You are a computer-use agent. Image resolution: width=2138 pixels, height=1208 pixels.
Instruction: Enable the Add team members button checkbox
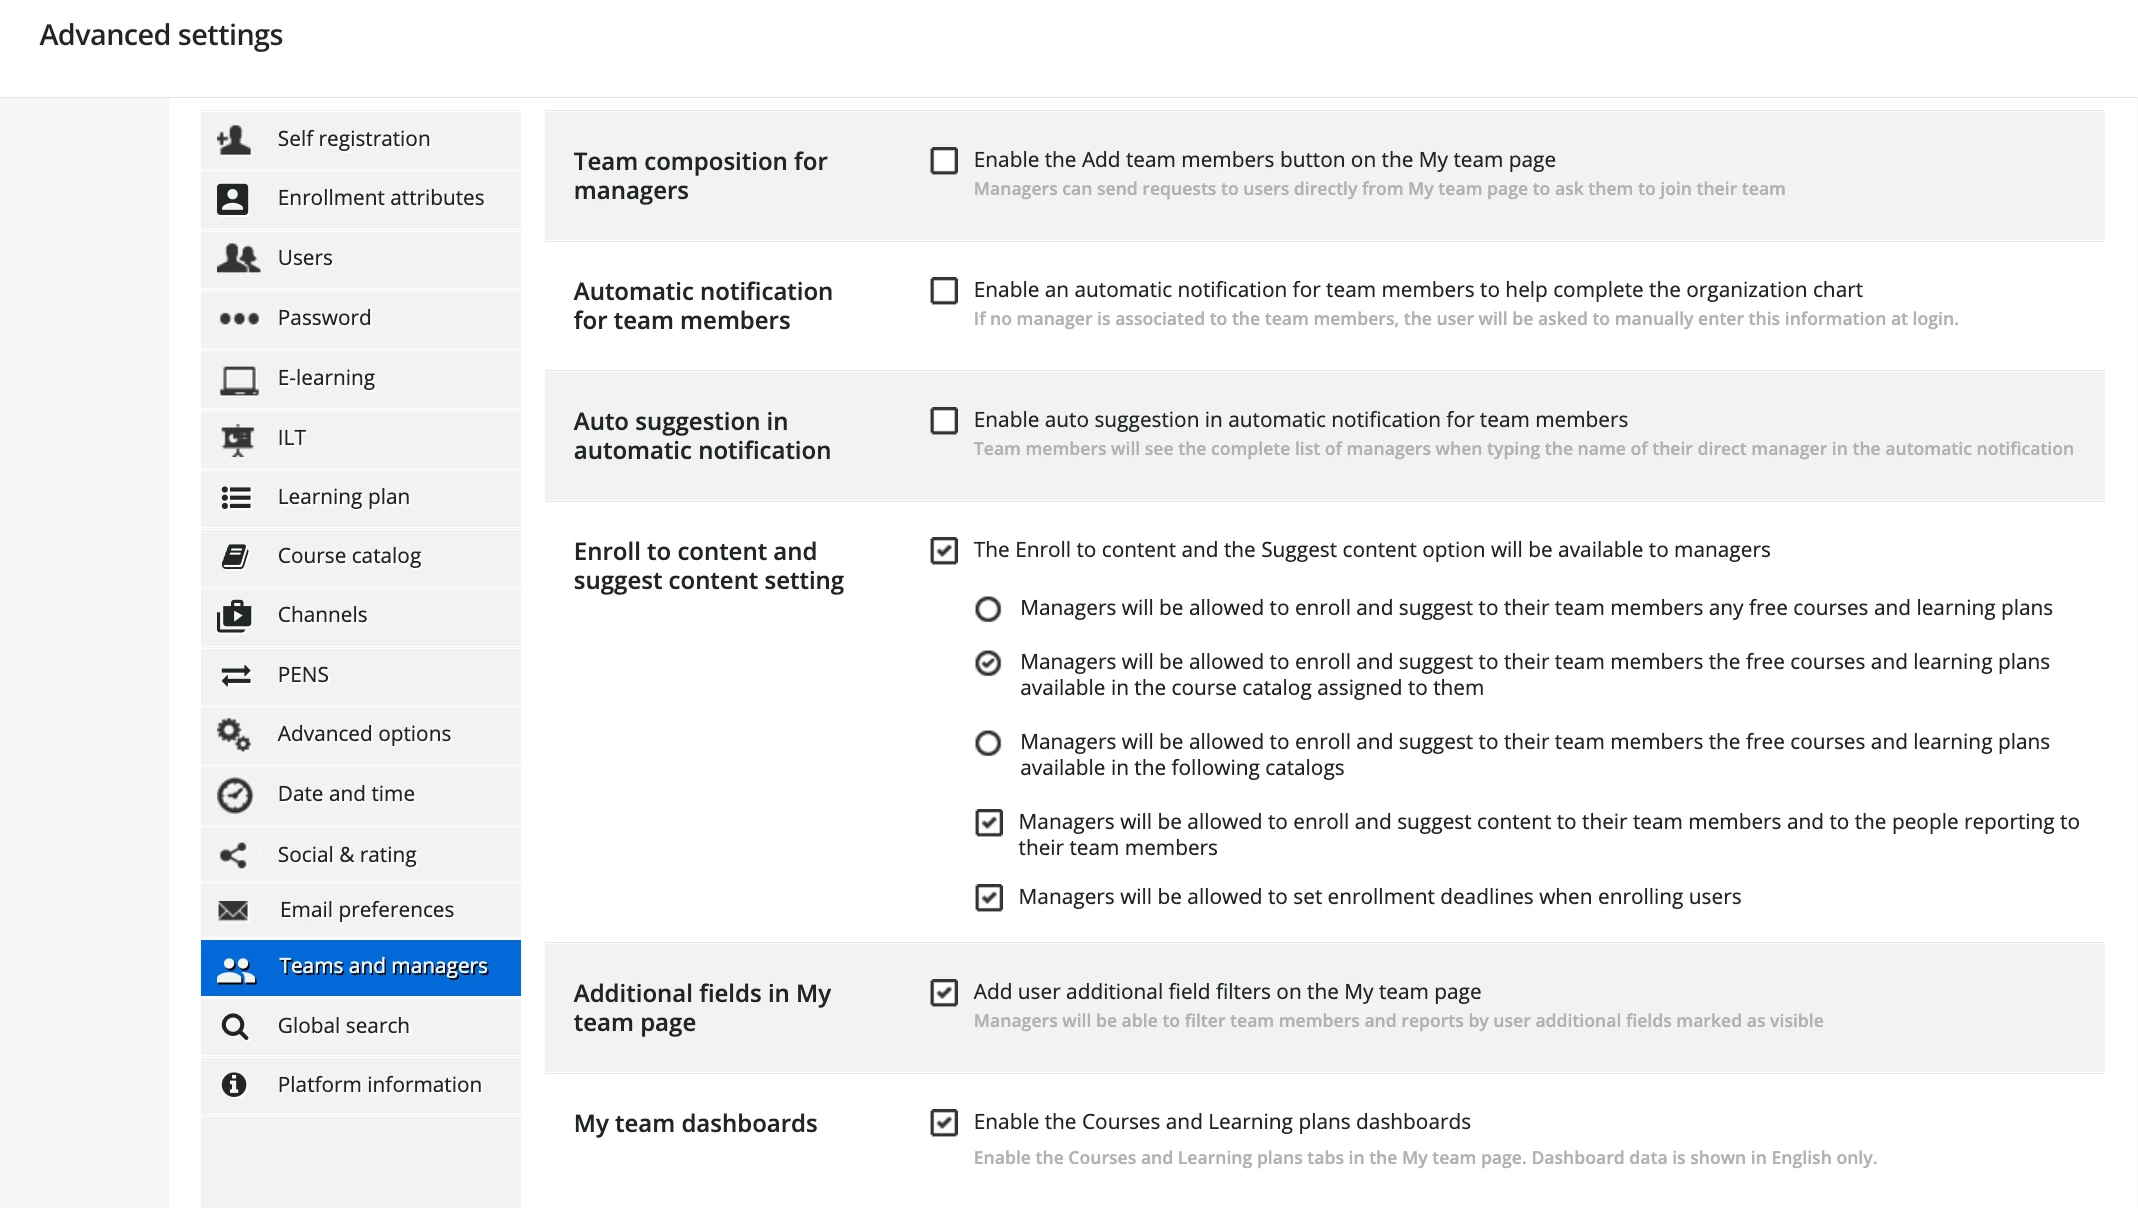944,161
